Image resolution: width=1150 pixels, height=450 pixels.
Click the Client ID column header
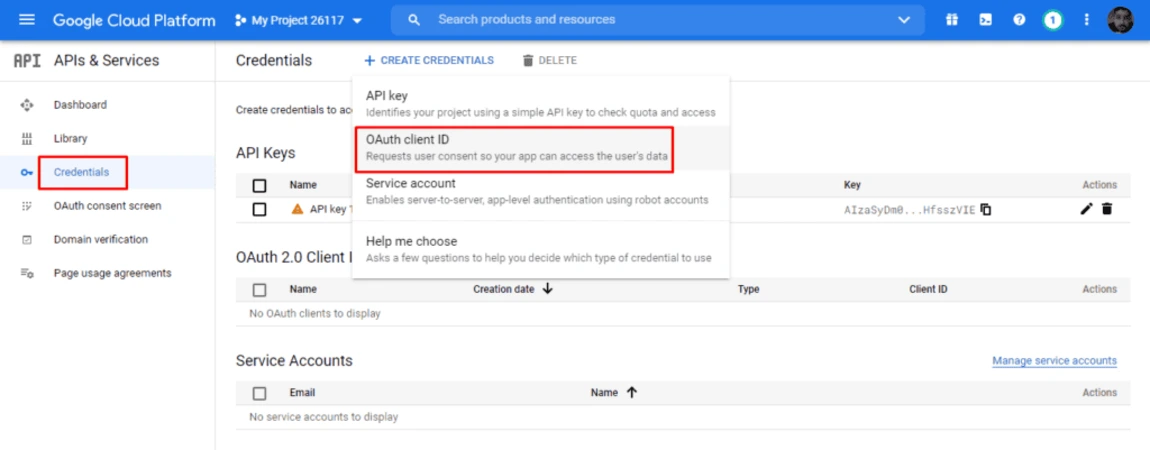click(x=928, y=289)
